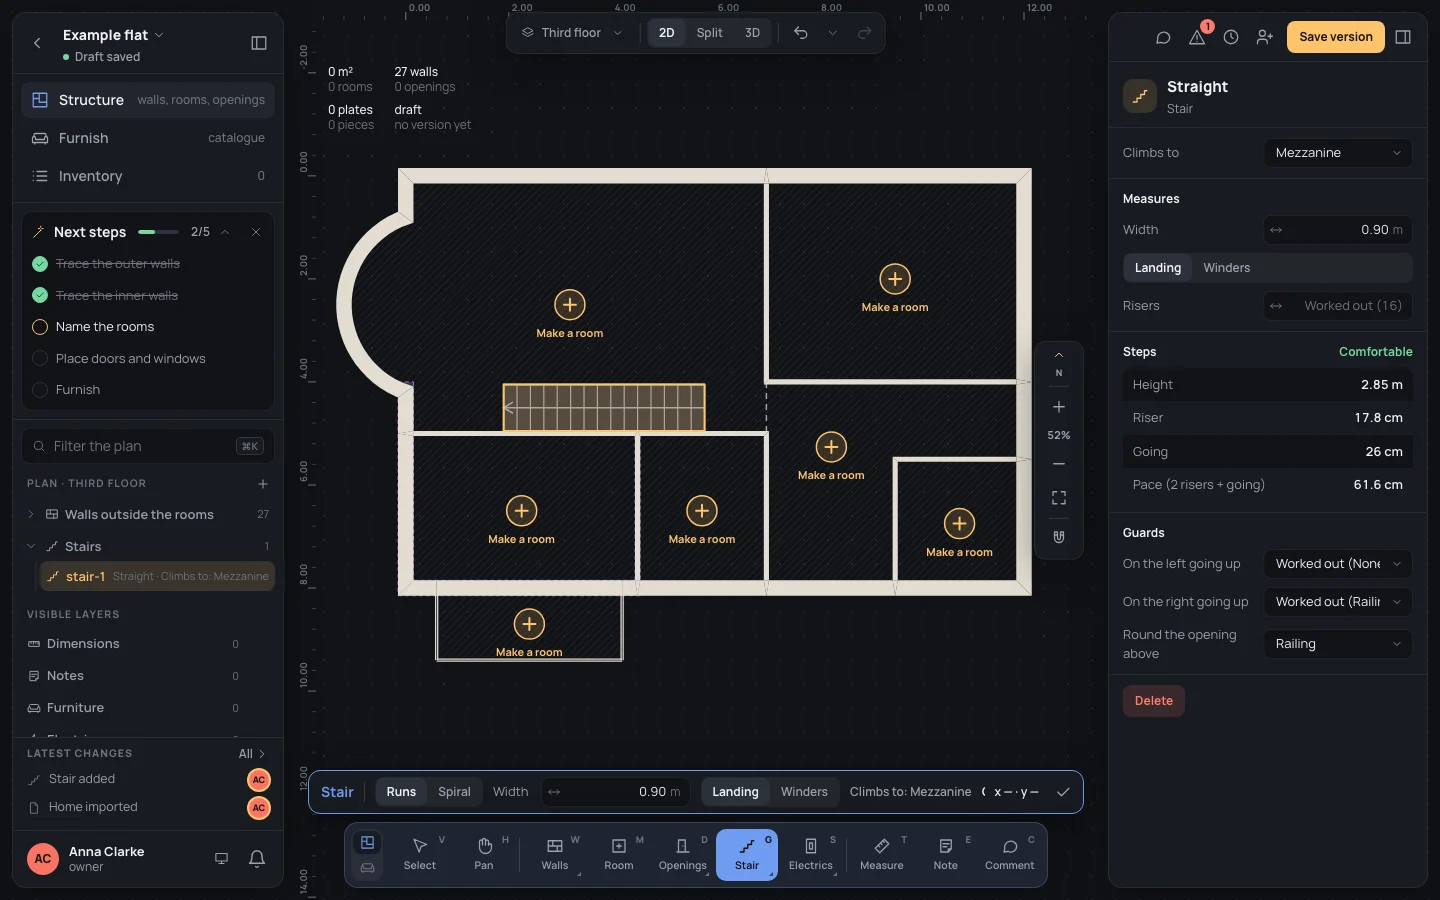Switch stair type to Spiral
Viewport: 1440px width, 900px height.
pos(454,792)
